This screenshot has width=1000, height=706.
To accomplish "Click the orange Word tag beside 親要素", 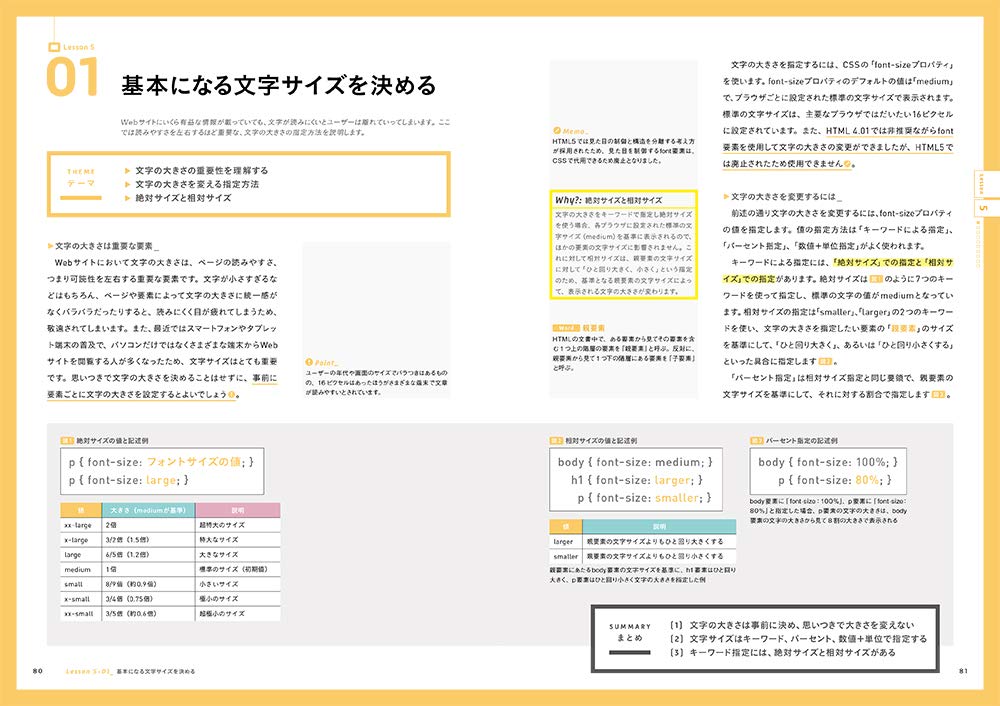I will (566, 328).
